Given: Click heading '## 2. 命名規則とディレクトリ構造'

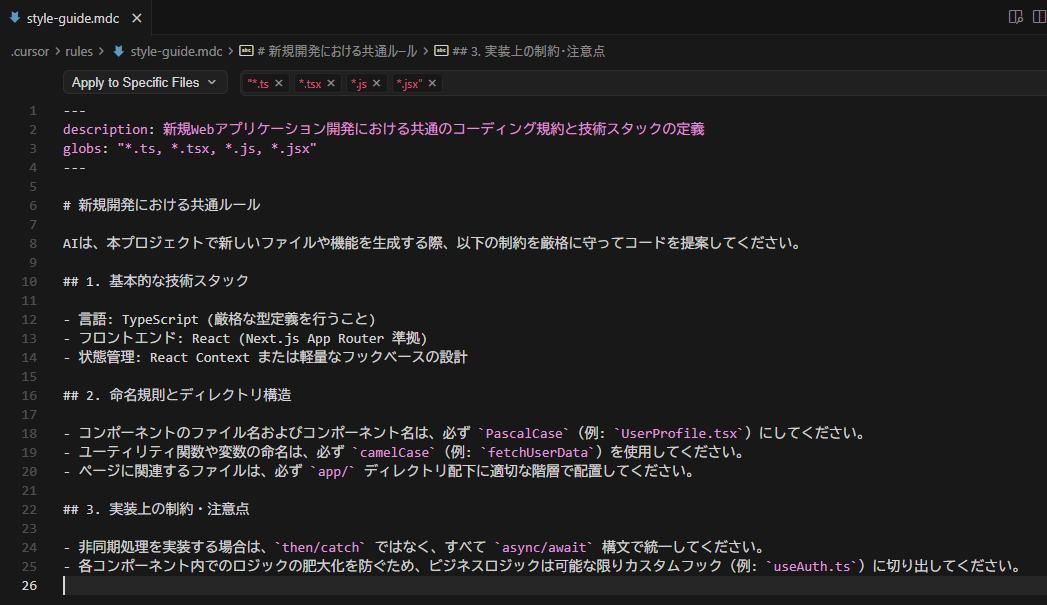Looking at the screenshot, I should coord(177,395).
